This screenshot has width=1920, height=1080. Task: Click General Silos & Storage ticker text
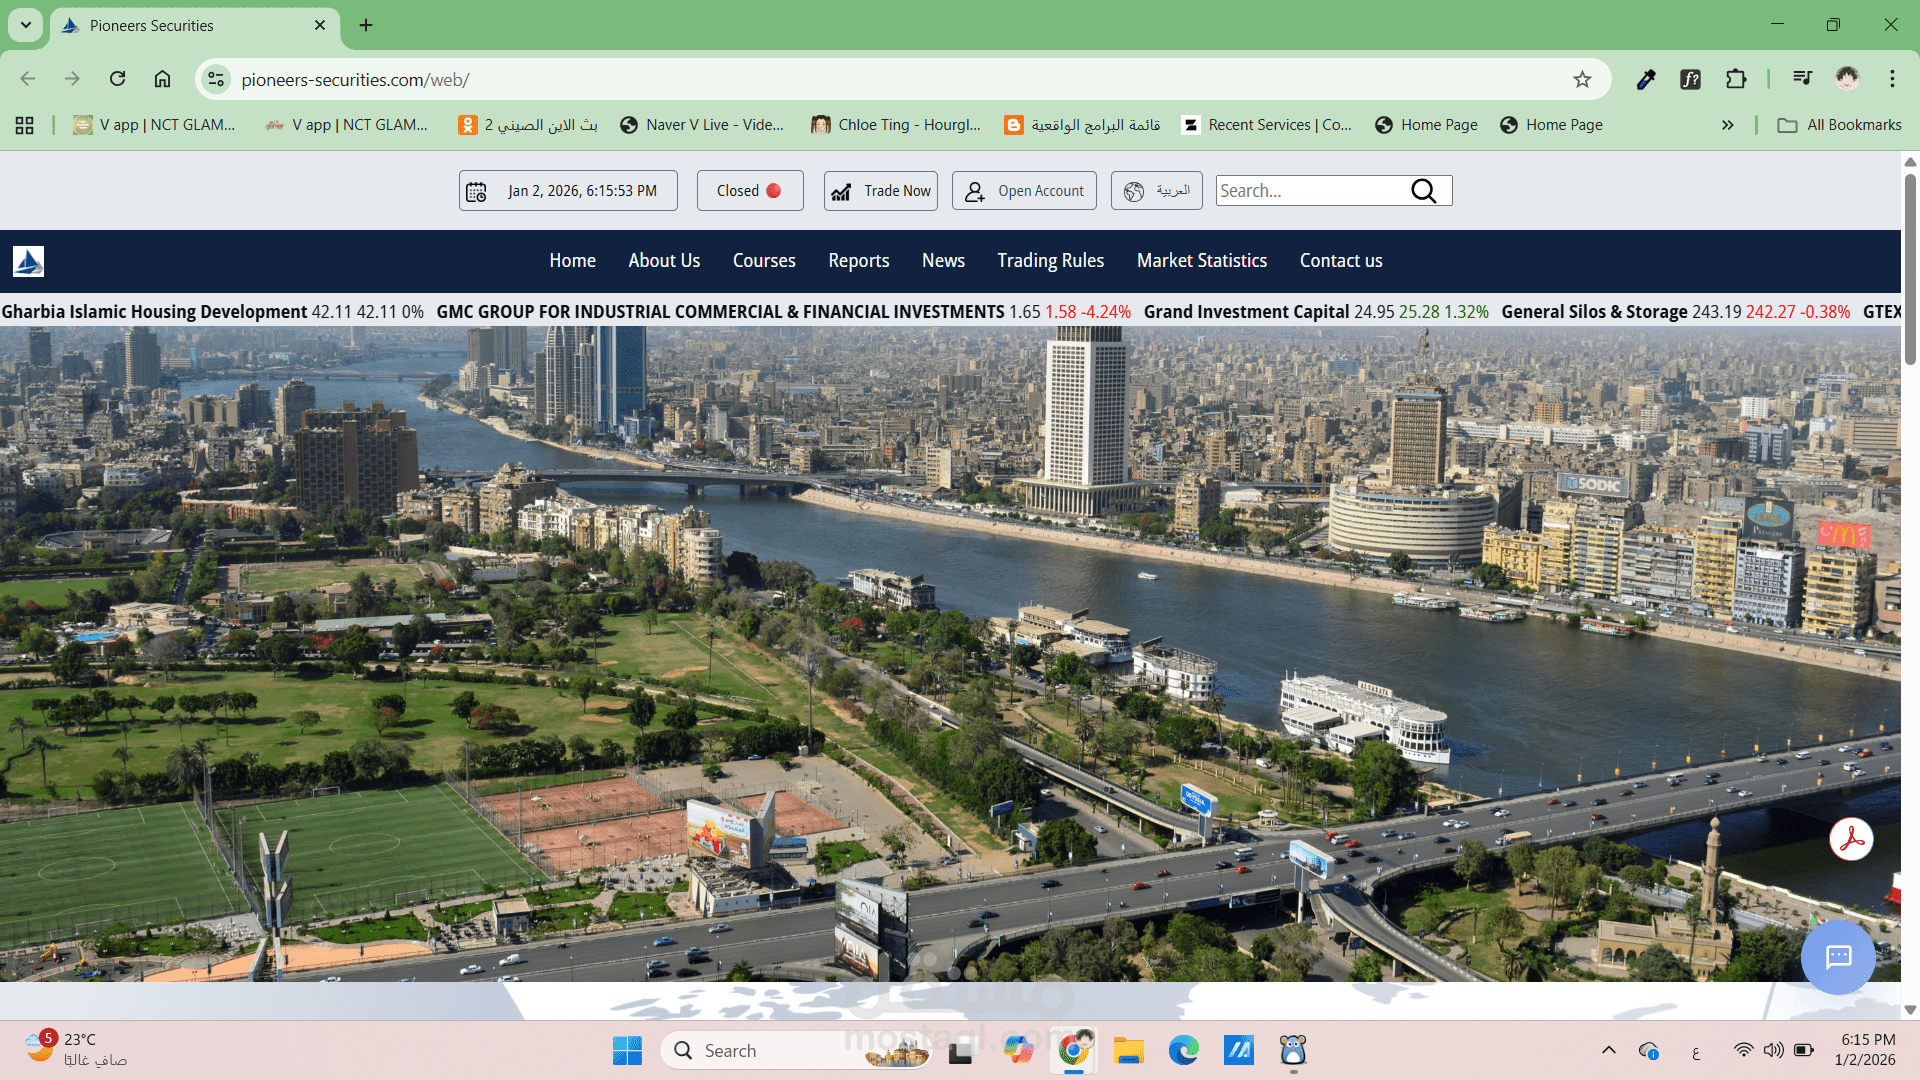pyautogui.click(x=1594, y=312)
